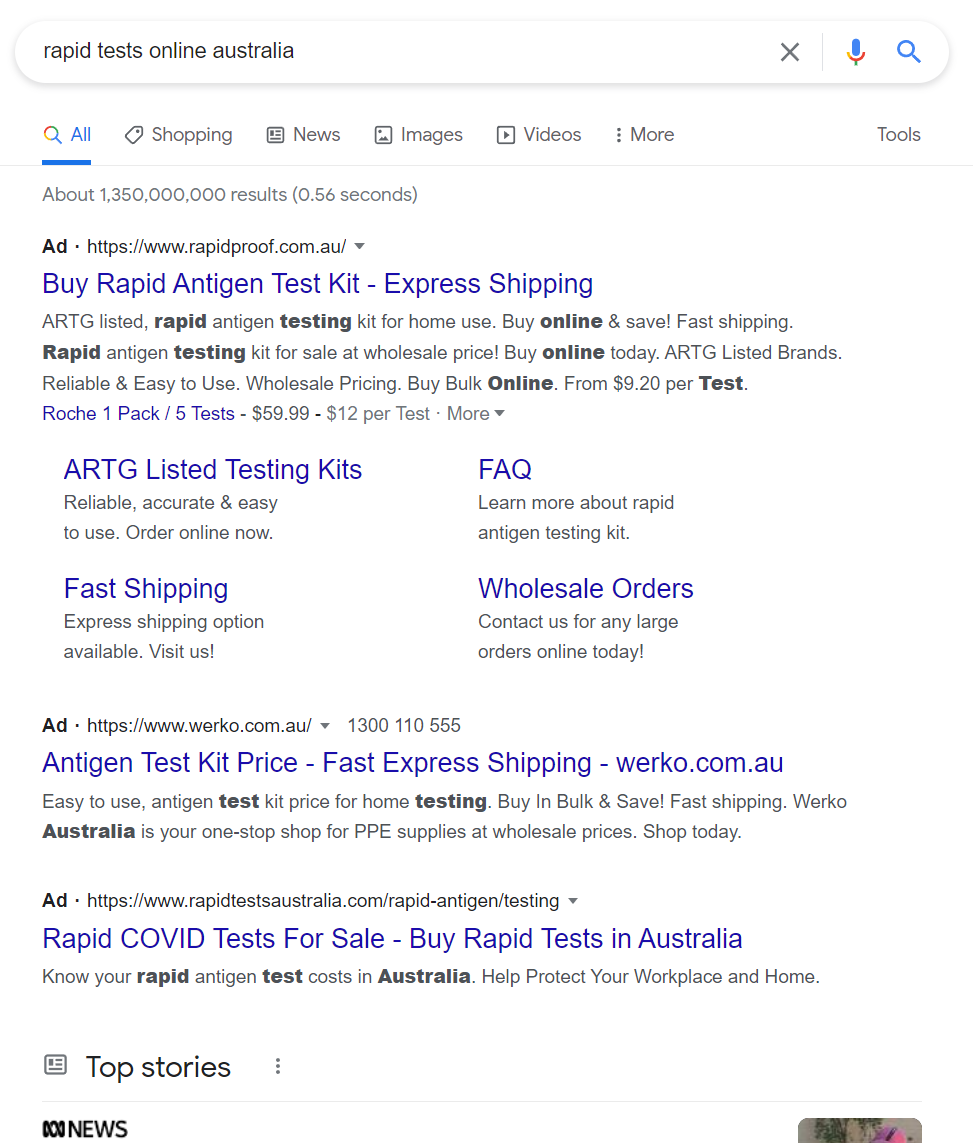Expand the dropdown arrow beside rapidproof.com.au URL
This screenshot has width=973, height=1143.
point(359,247)
